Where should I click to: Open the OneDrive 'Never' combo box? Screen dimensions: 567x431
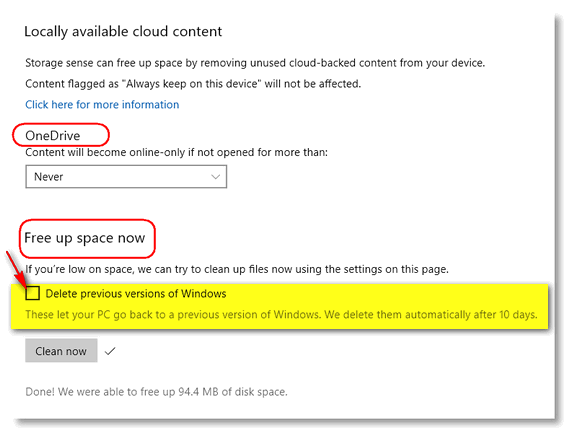click(126, 176)
